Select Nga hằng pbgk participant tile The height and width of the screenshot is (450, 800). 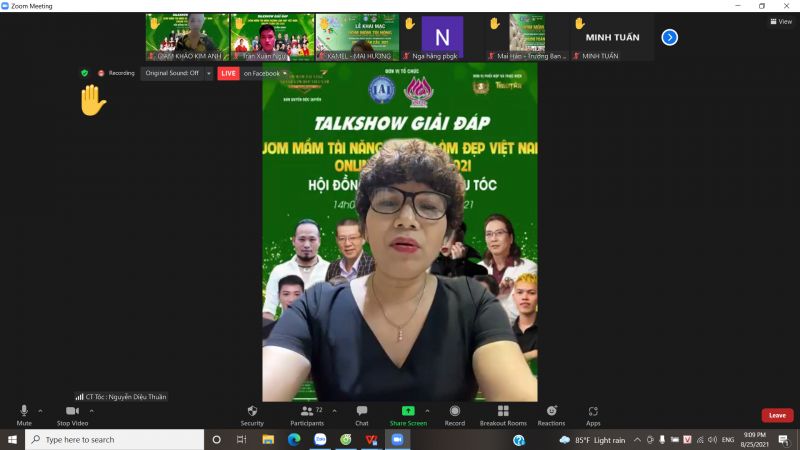442,37
